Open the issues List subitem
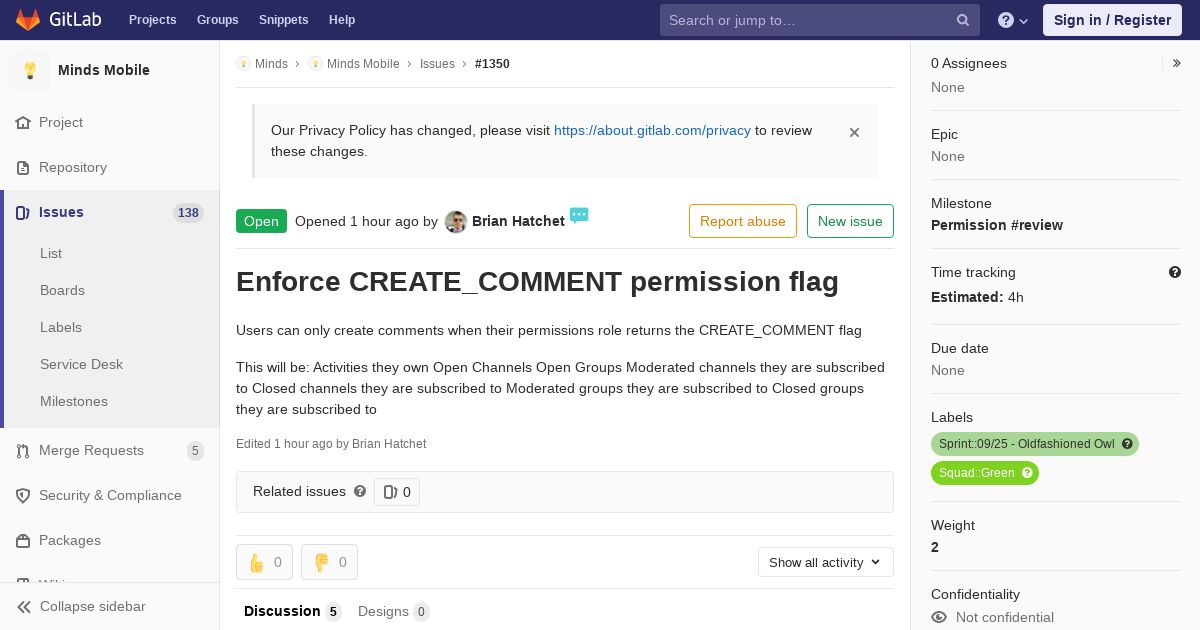This screenshot has height=630, width=1200. coord(51,253)
